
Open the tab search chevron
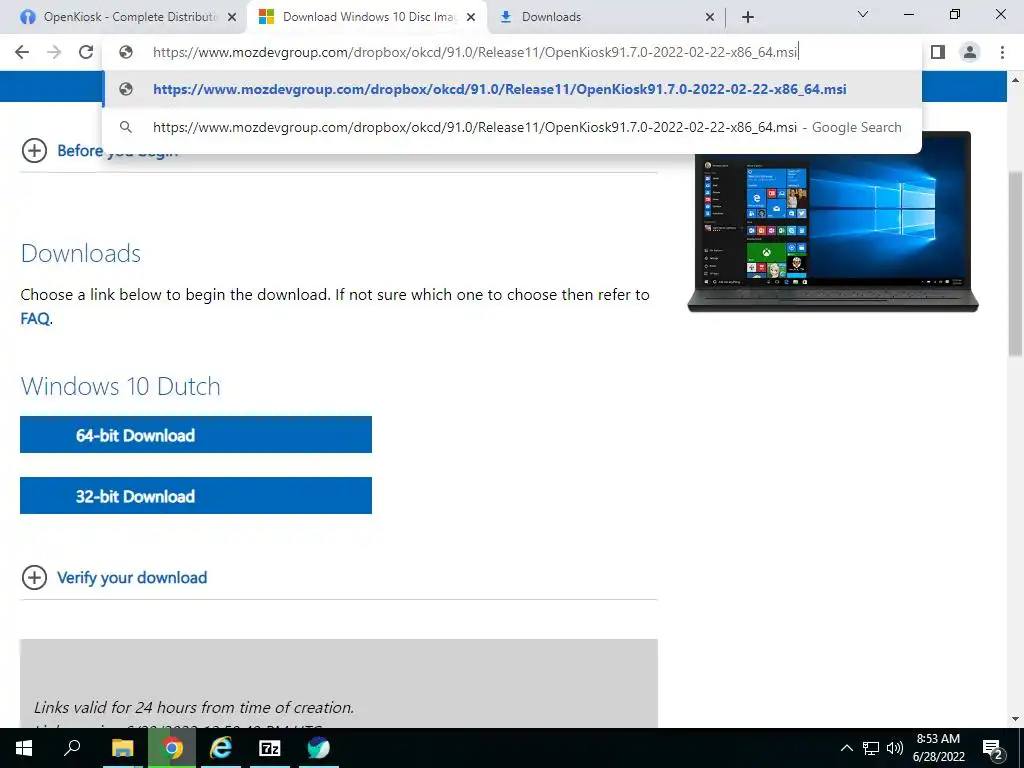(863, 14)
